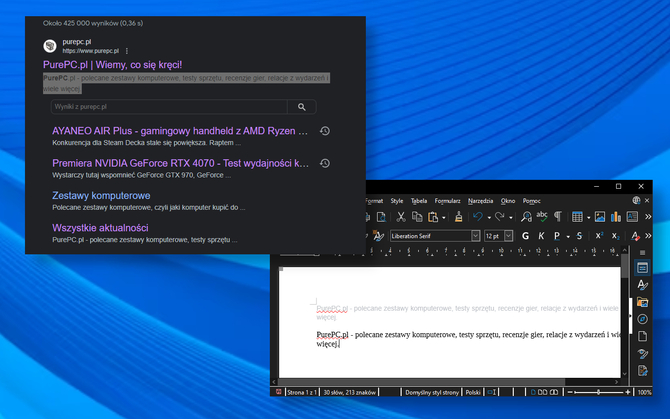Screen dimensions: 670x419
Task: Open the Paste options dropdown arrow
Action: click(444, 217)
